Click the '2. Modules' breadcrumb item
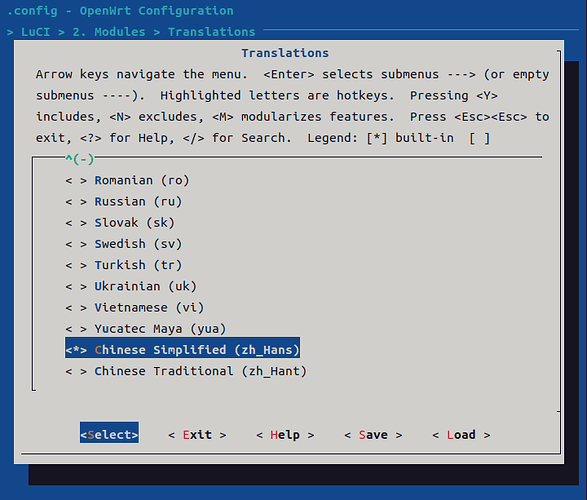Viewport: 587px width, 500px height. click(109, 32)
